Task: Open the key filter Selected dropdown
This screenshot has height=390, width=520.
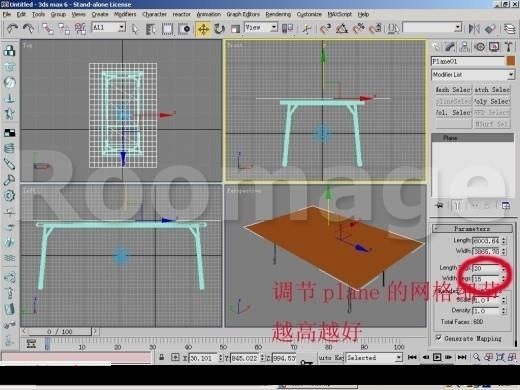Action: (x=373, y=358)
